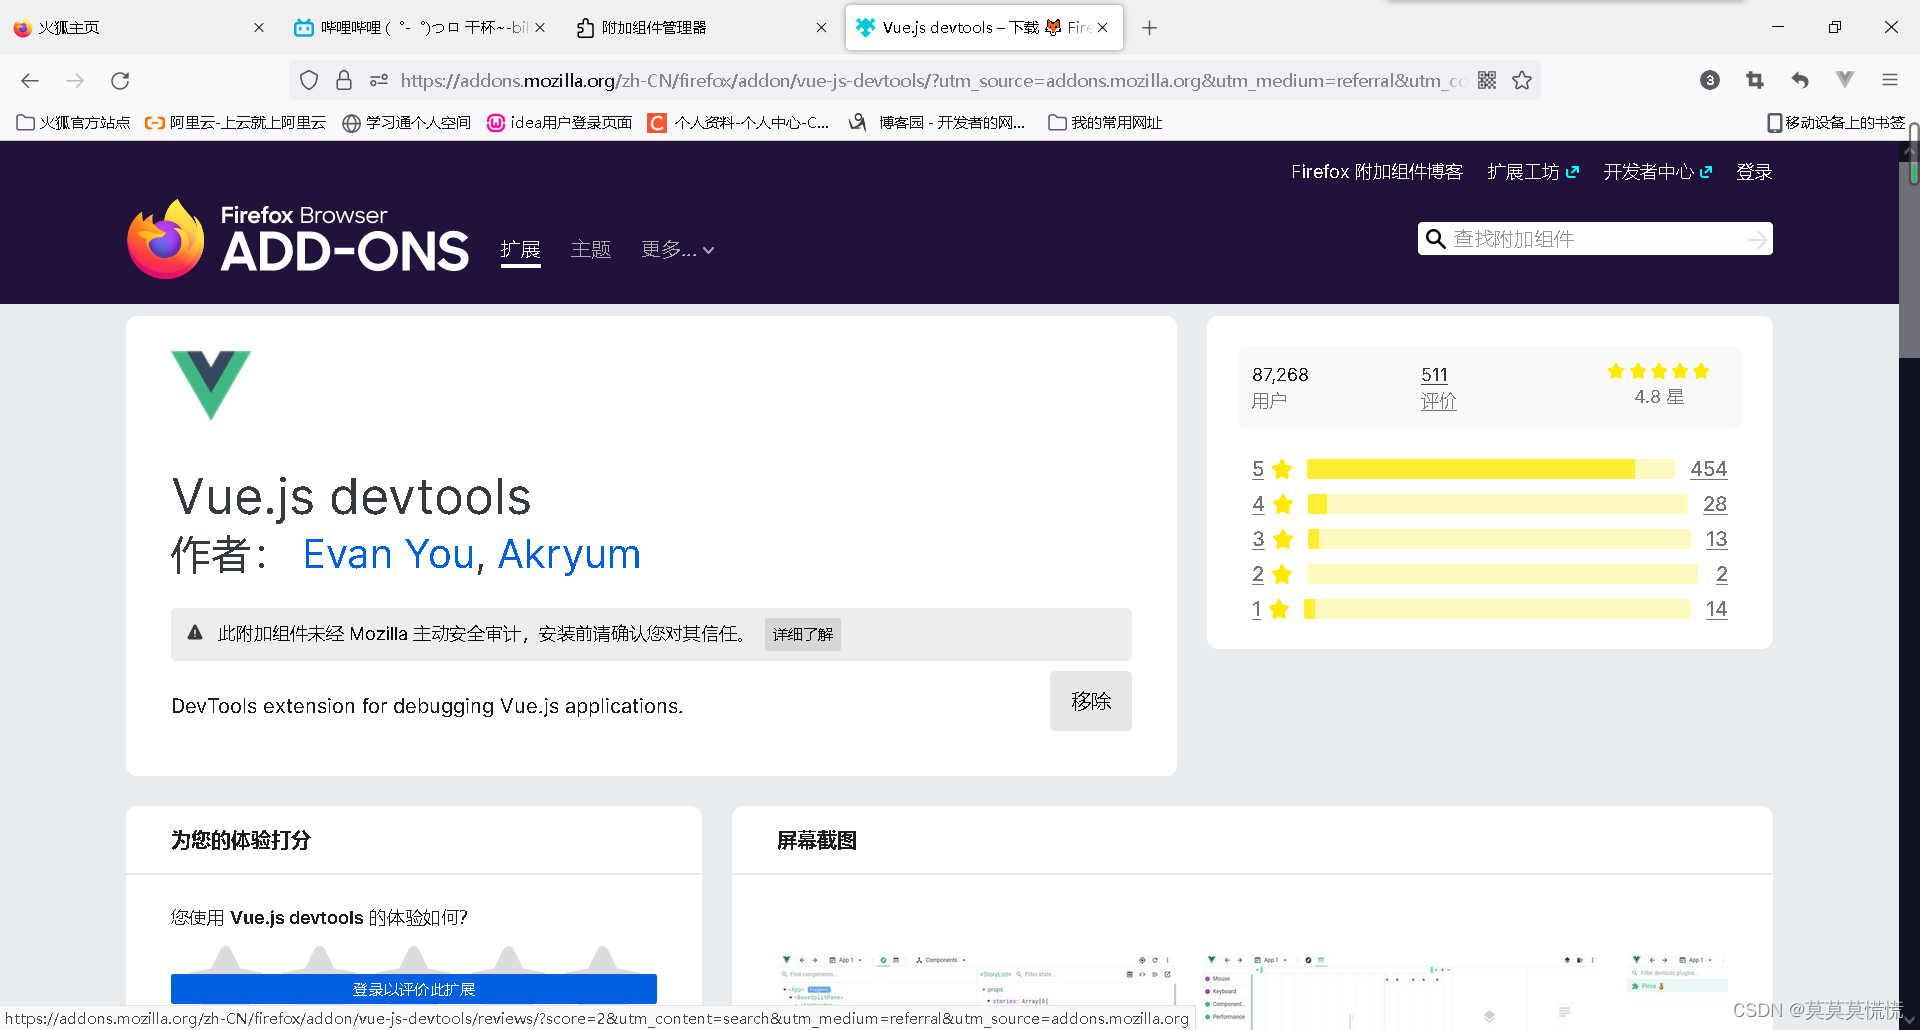The width and height of the screenshot is (1920, 1030).
Task: Switch to the 火狐主页 tab
Action: pyautogui.click(x=140, y=28)
